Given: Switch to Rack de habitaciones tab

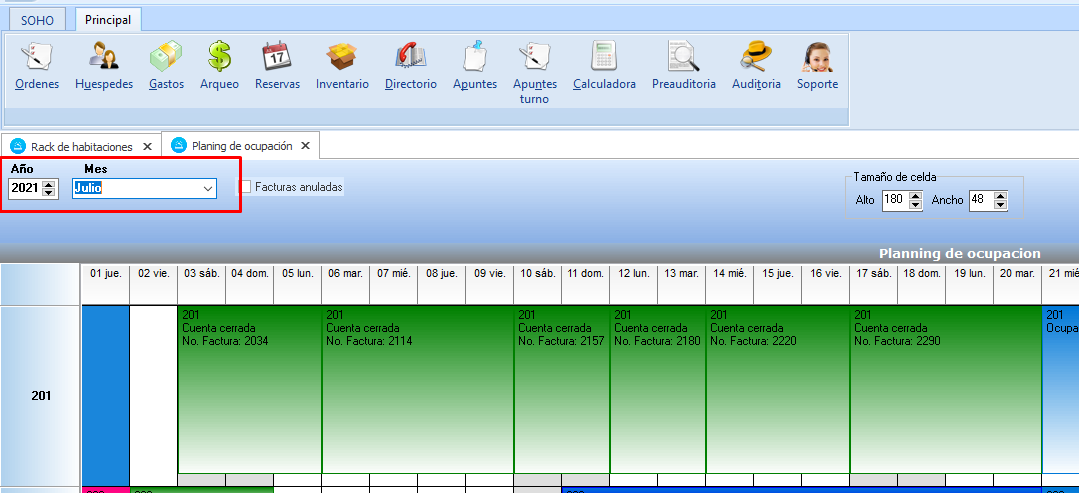Looking at the screenshot, I should (x=80, y=146).
